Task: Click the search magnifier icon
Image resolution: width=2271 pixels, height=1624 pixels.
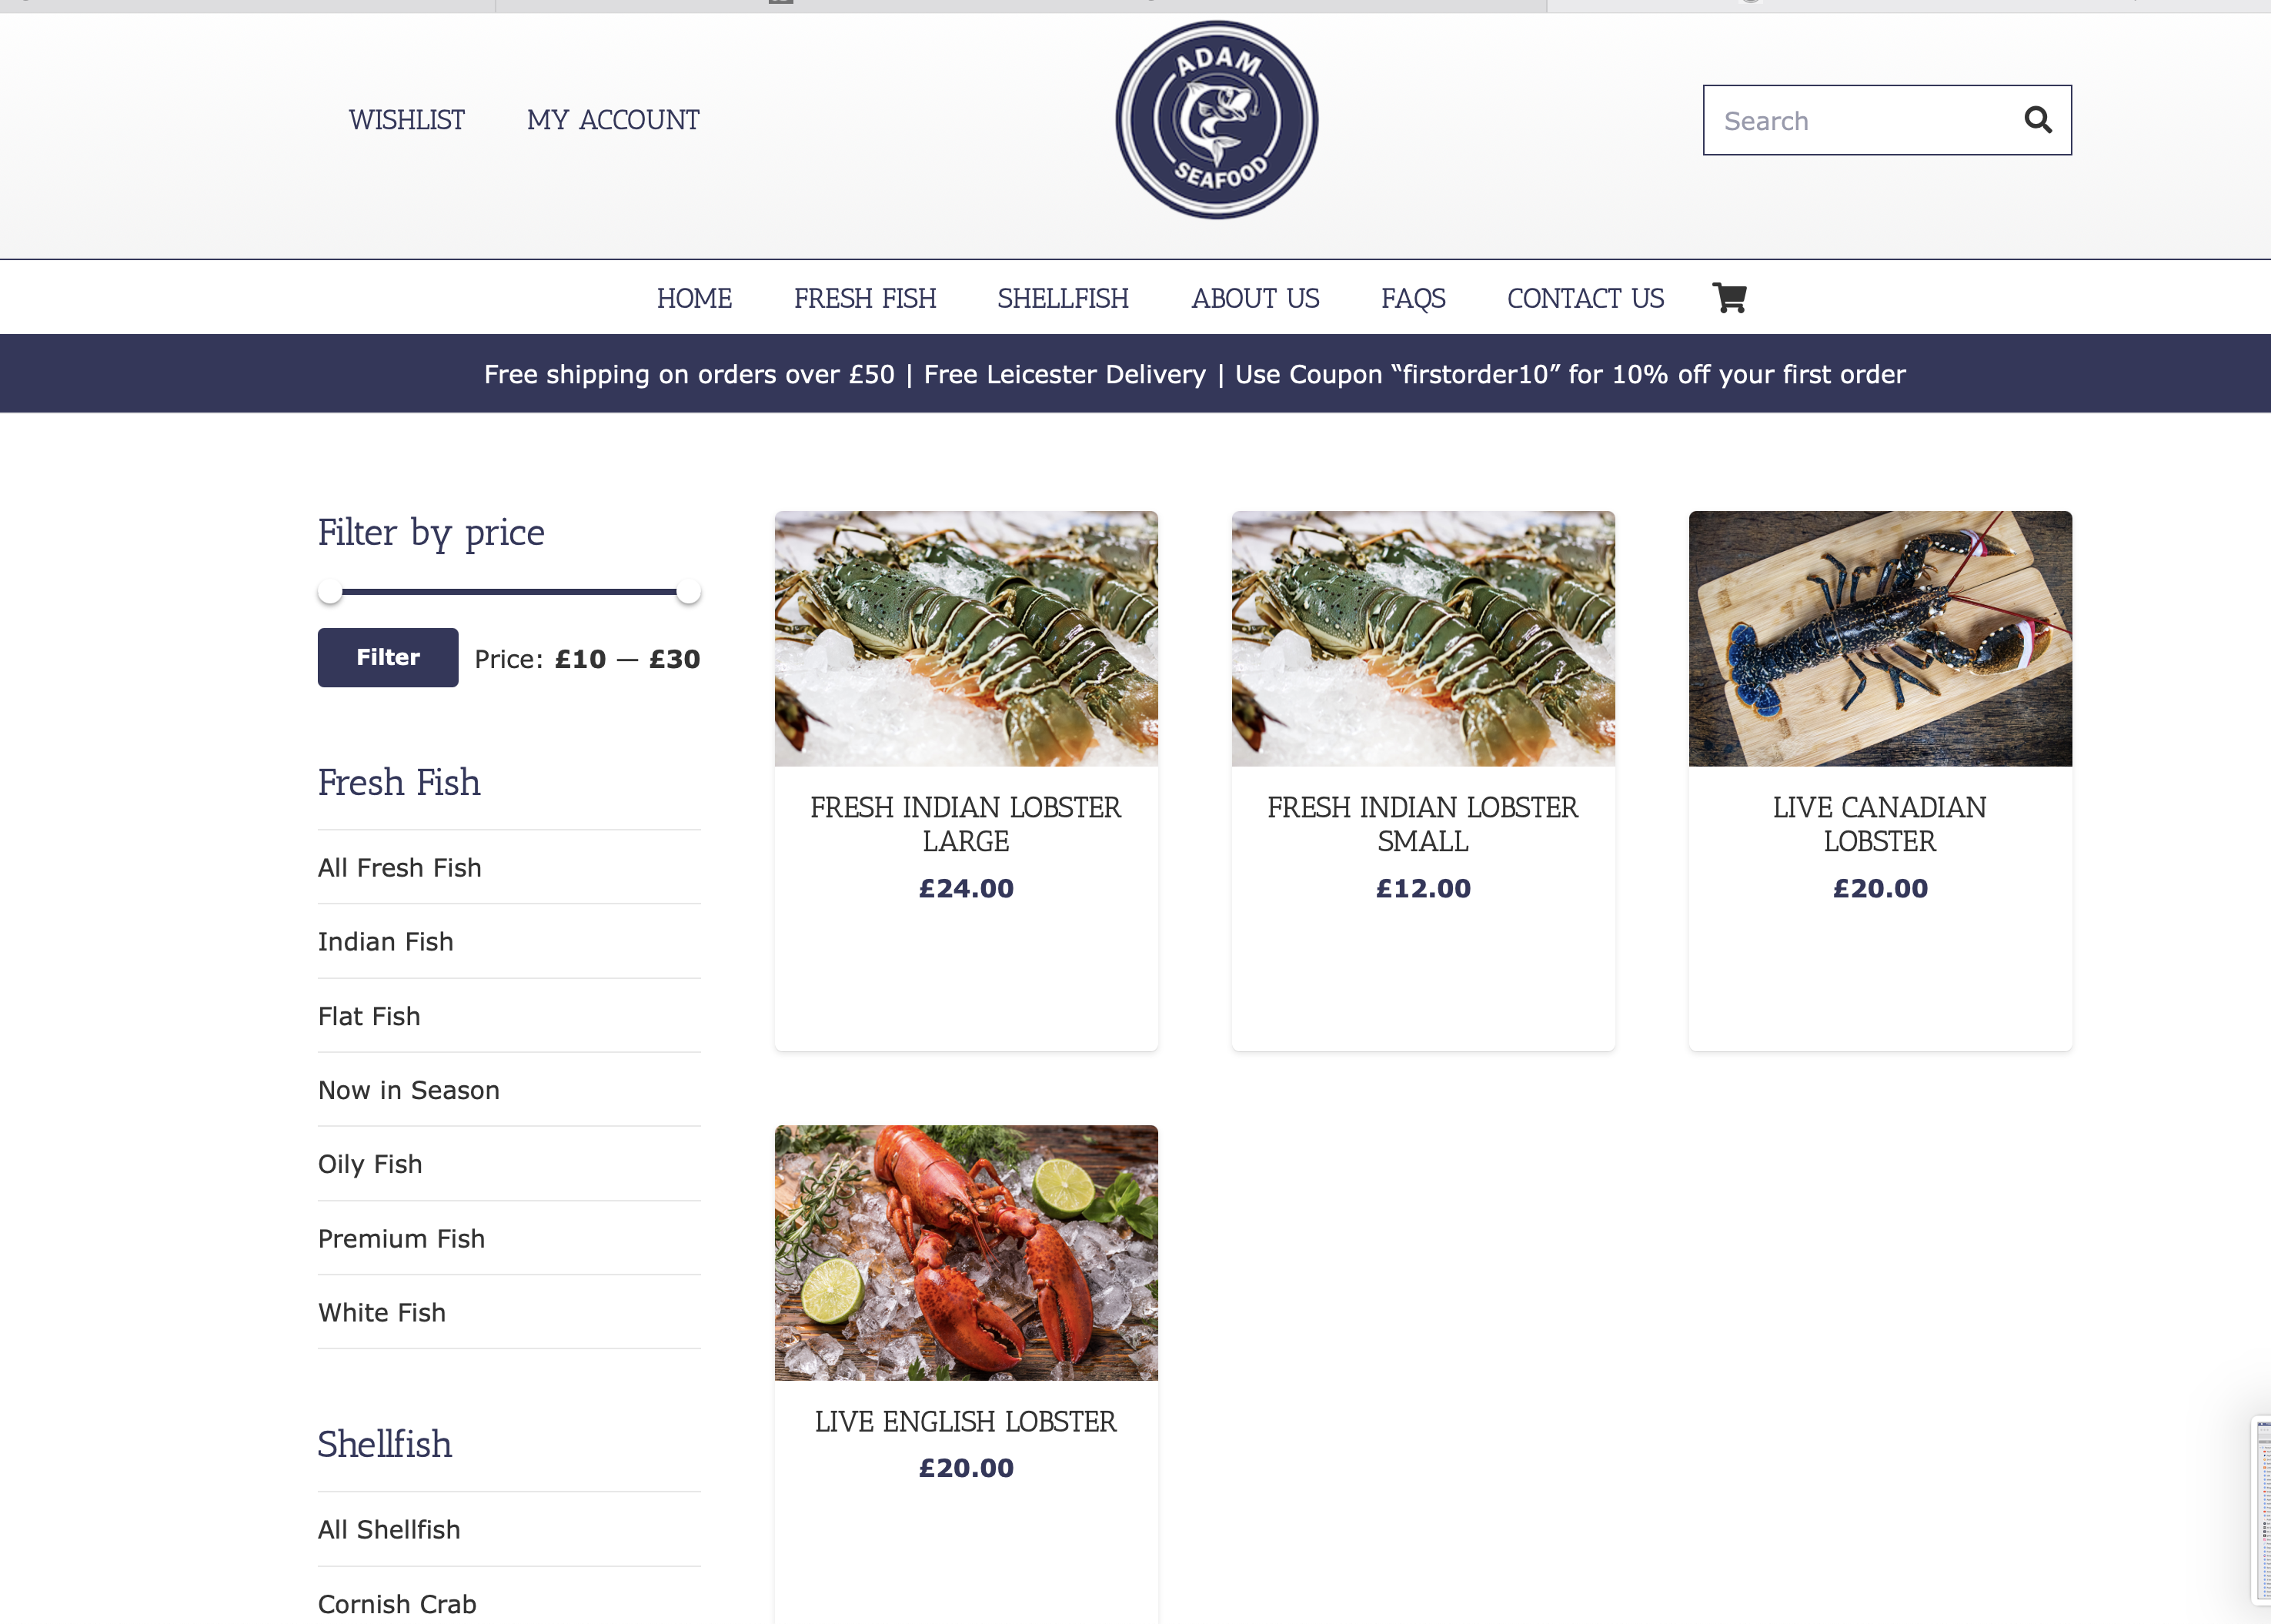Action: coord(2037,120)
